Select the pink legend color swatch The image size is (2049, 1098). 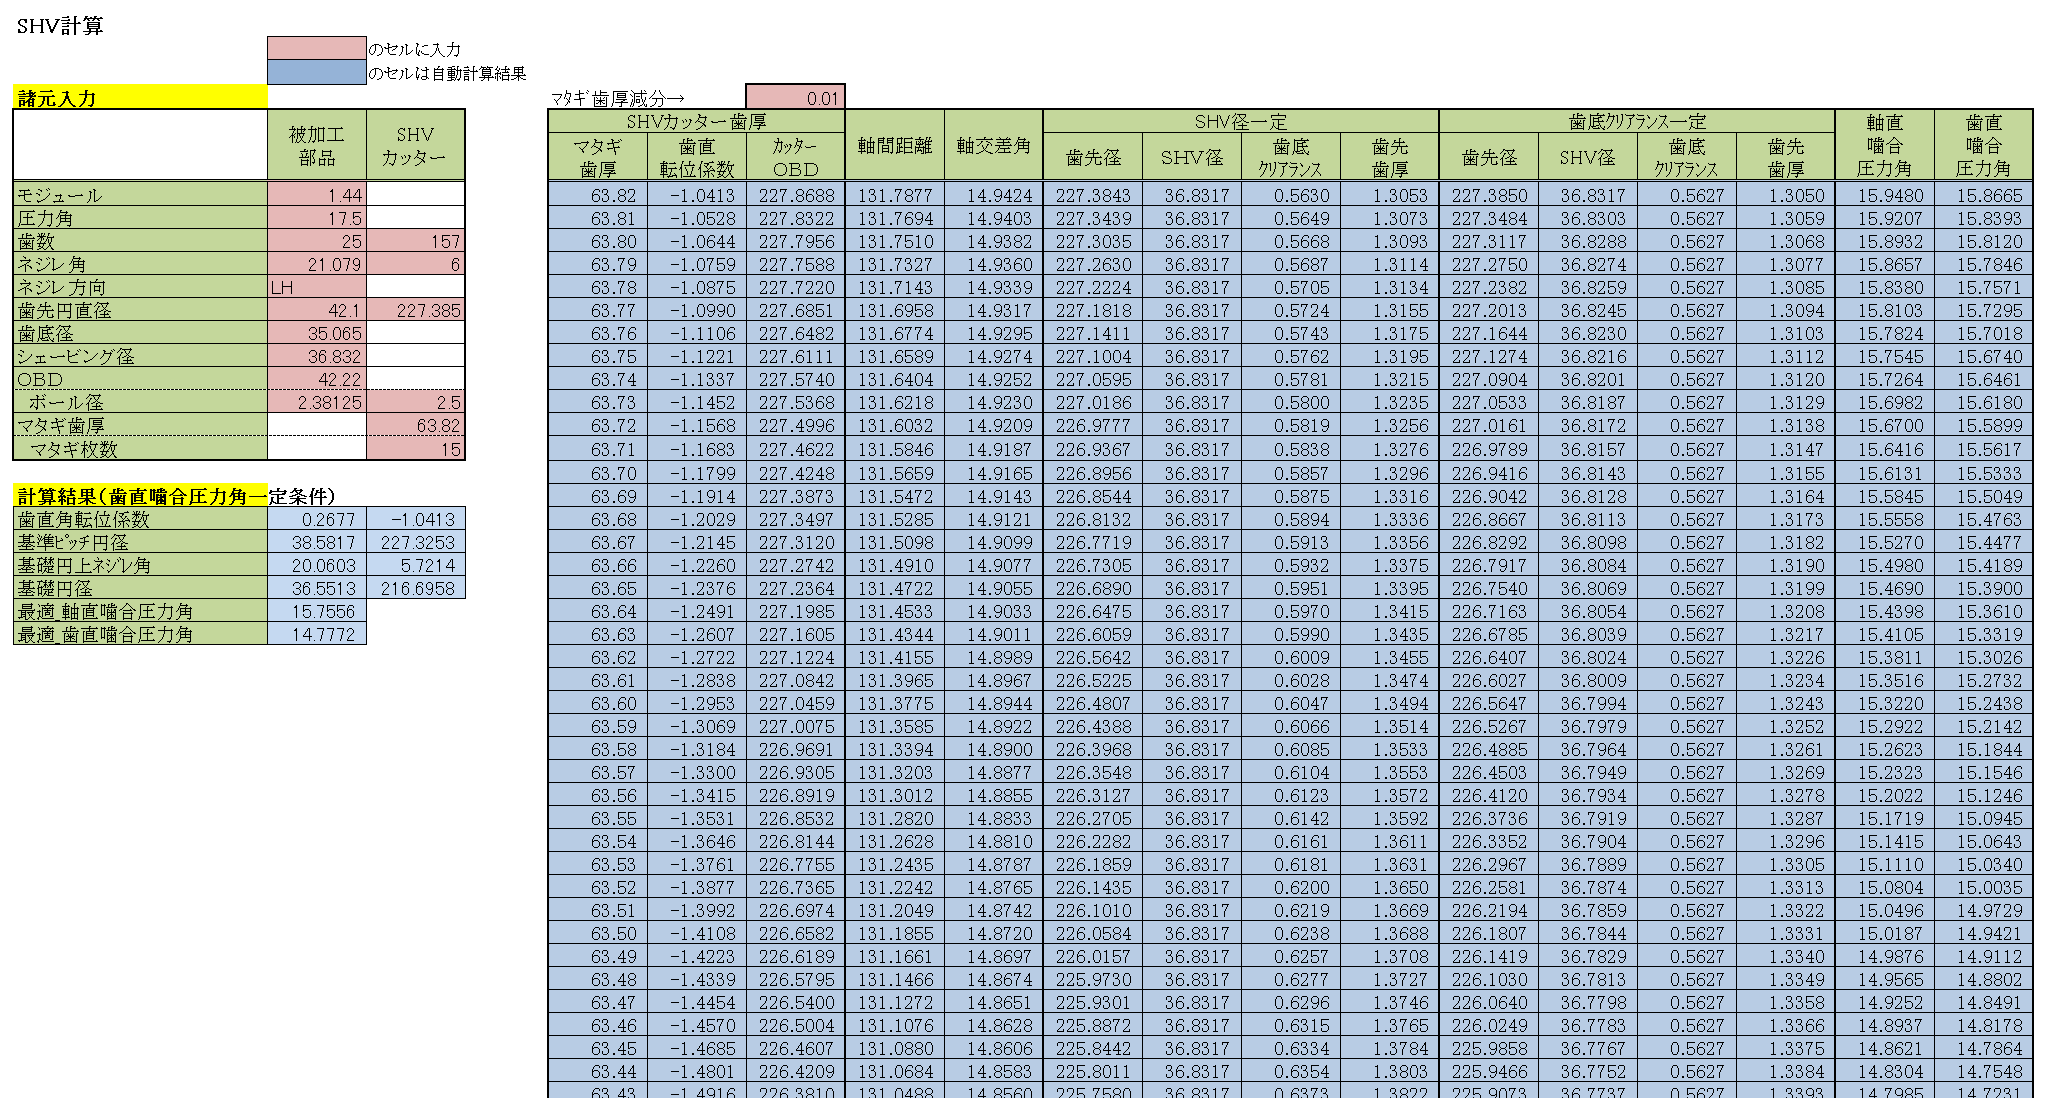316,48
